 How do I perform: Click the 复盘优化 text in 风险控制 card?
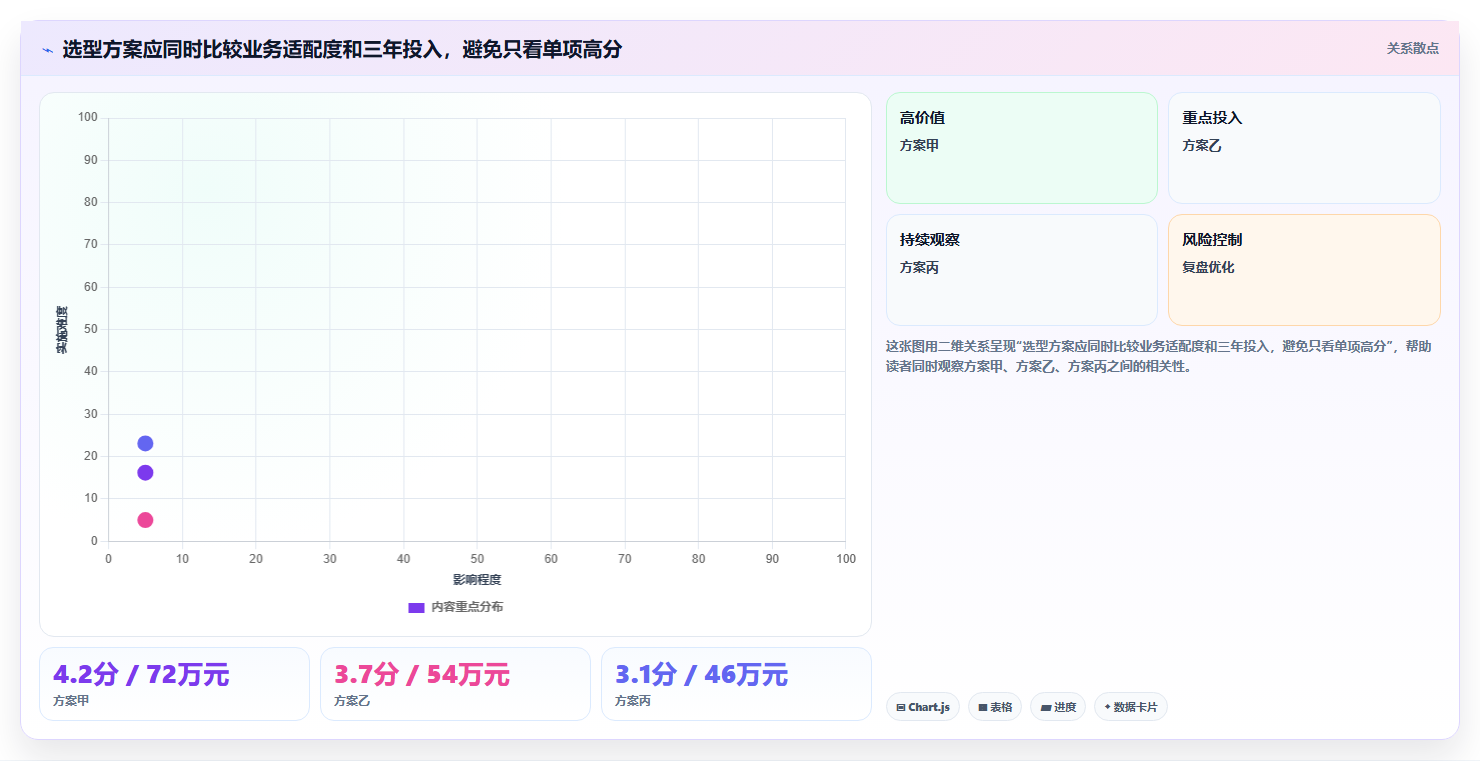click(x=1208, y=267)
